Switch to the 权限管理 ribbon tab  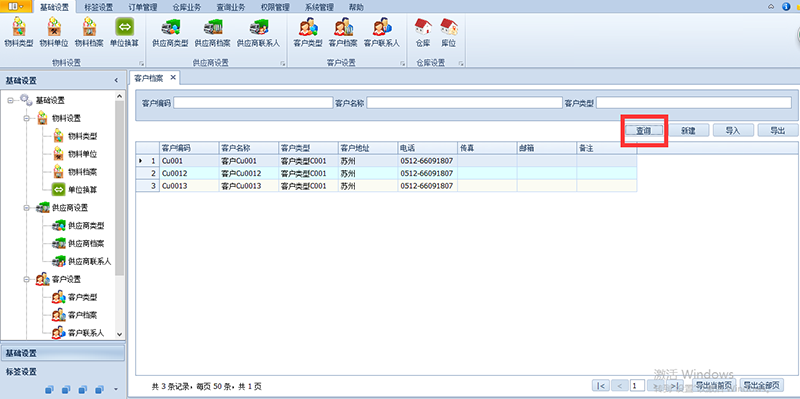[275, 7]
